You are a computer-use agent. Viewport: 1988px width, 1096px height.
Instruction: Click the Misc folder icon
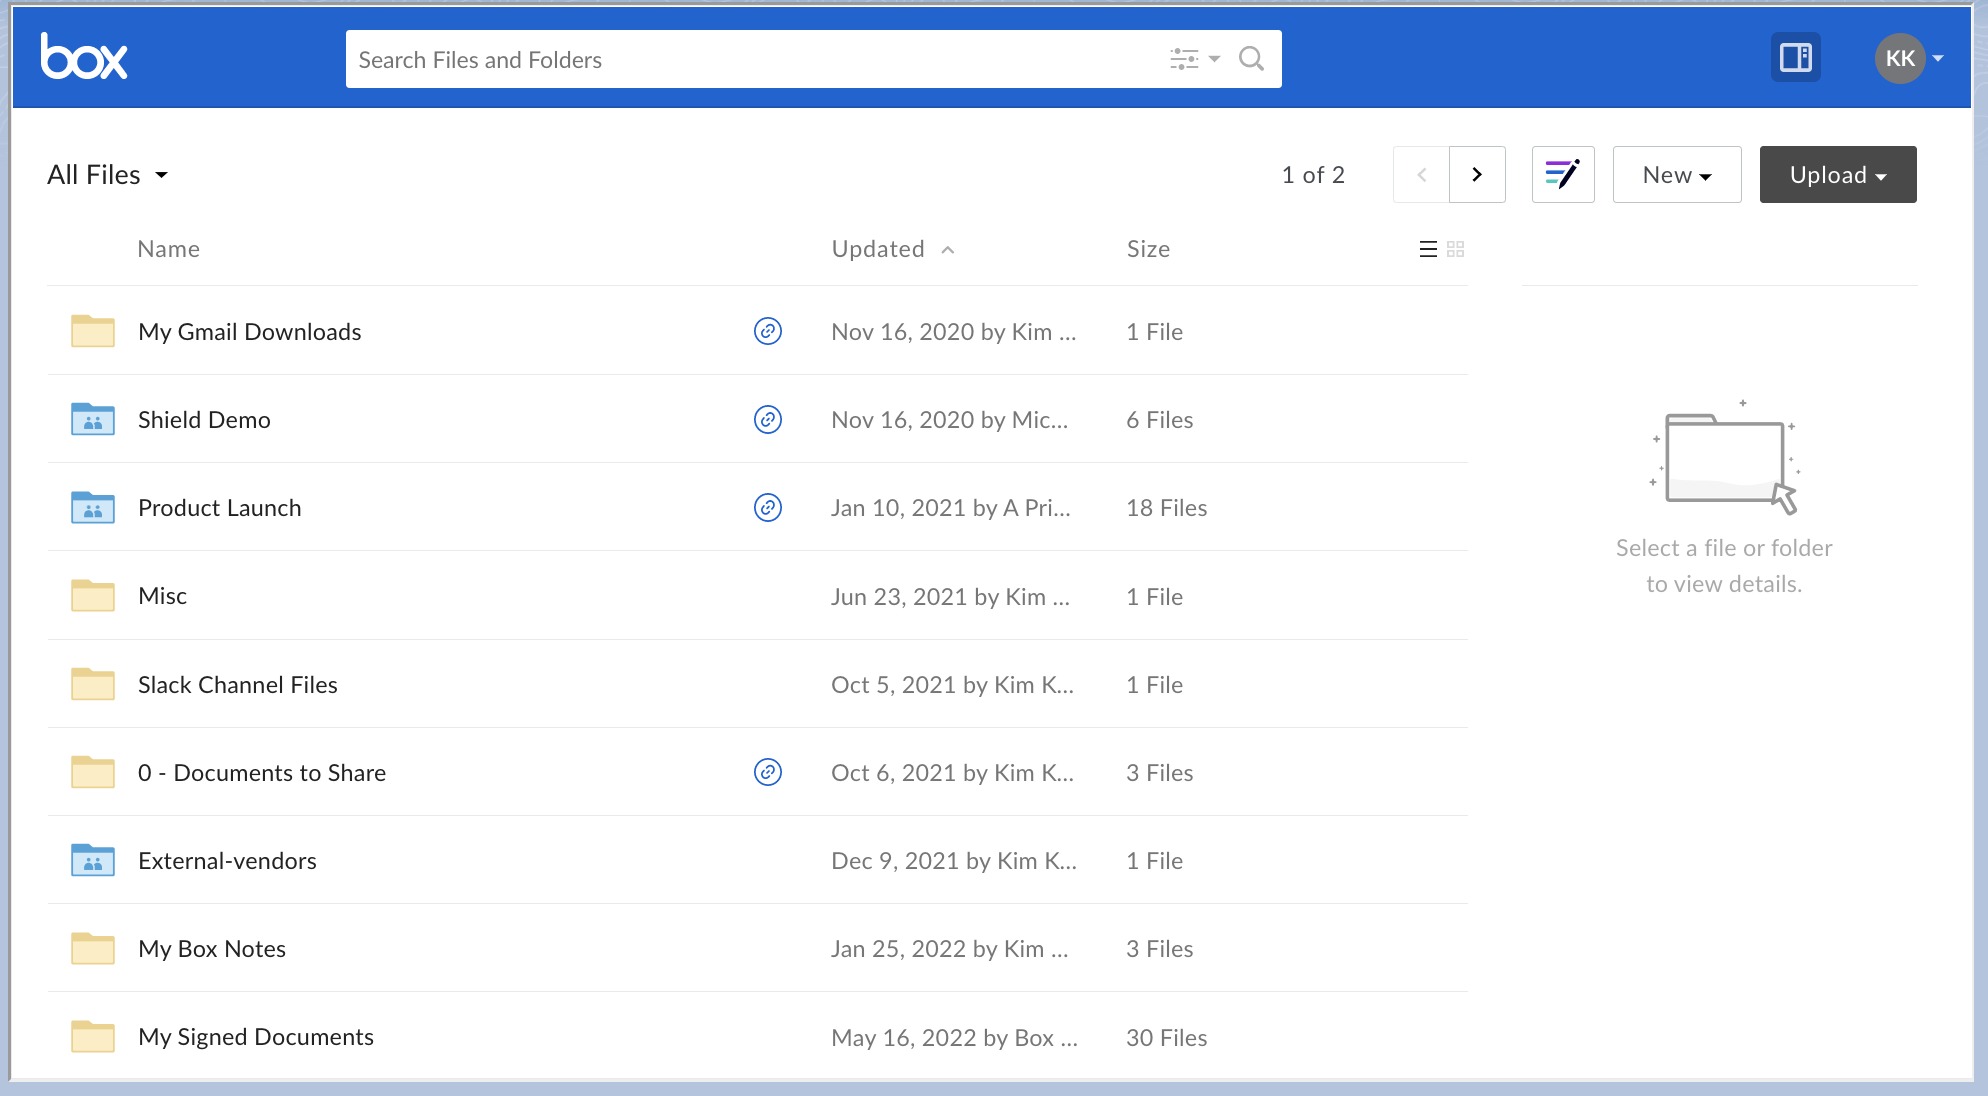coord(93,595)
